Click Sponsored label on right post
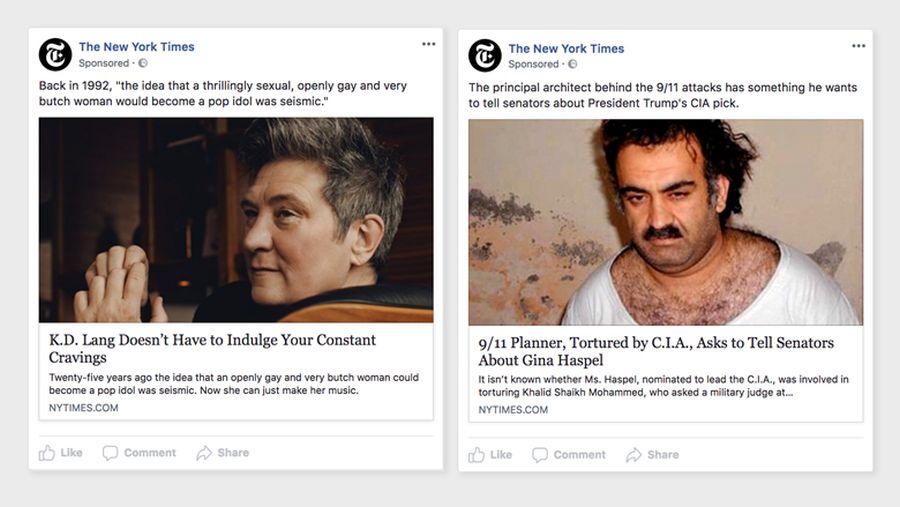Image resolution: width=900 pixels, height=507 pixels. coord(533,64)
